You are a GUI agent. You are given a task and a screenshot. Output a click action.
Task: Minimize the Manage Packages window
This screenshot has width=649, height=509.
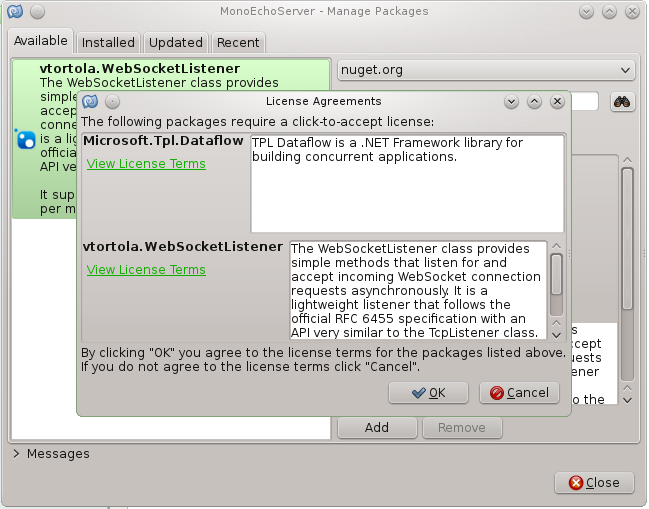coord(586,12)
